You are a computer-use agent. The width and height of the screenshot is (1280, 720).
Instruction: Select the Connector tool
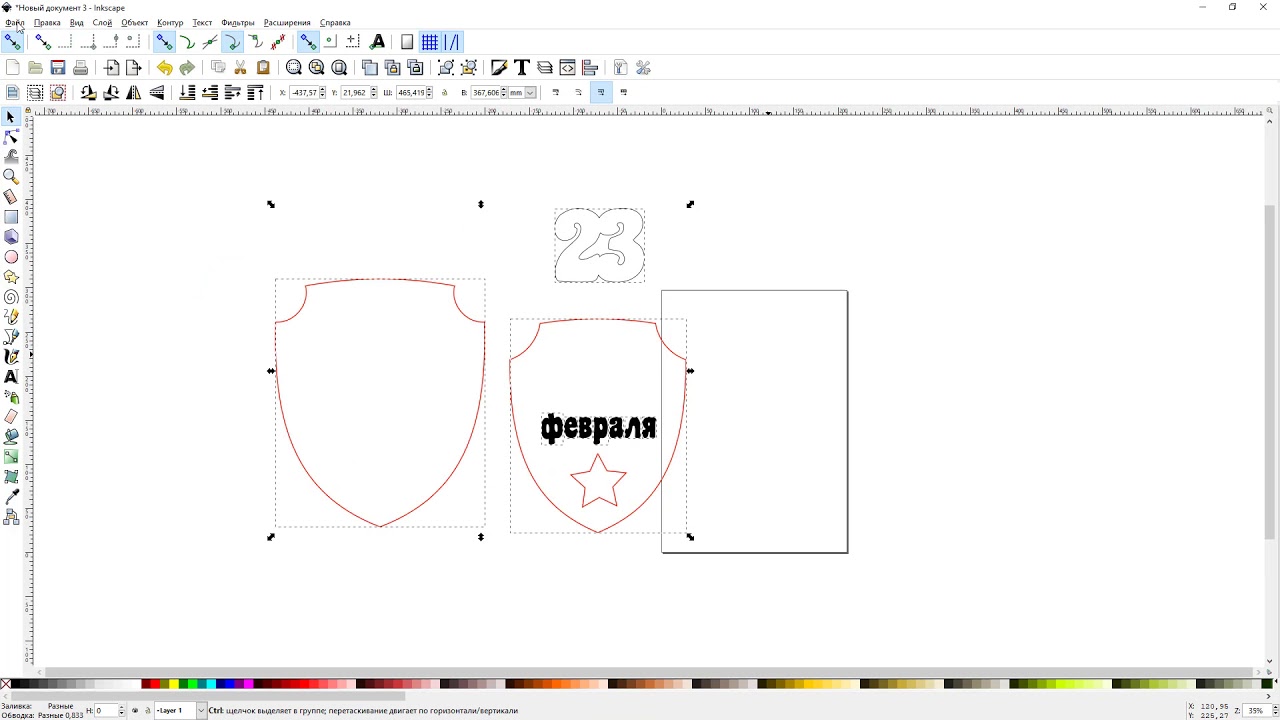(11, 517)
